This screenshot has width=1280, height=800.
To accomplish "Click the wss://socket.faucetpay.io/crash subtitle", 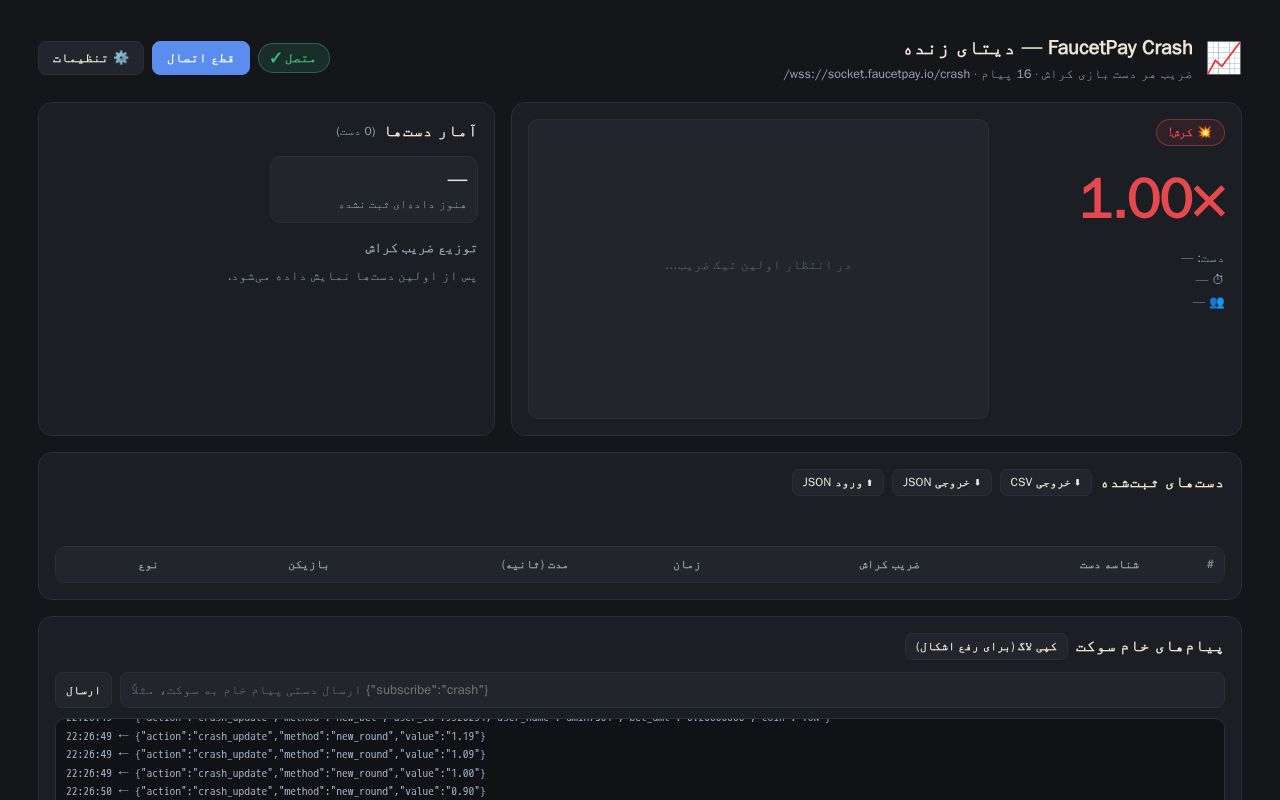I will 877,74.
